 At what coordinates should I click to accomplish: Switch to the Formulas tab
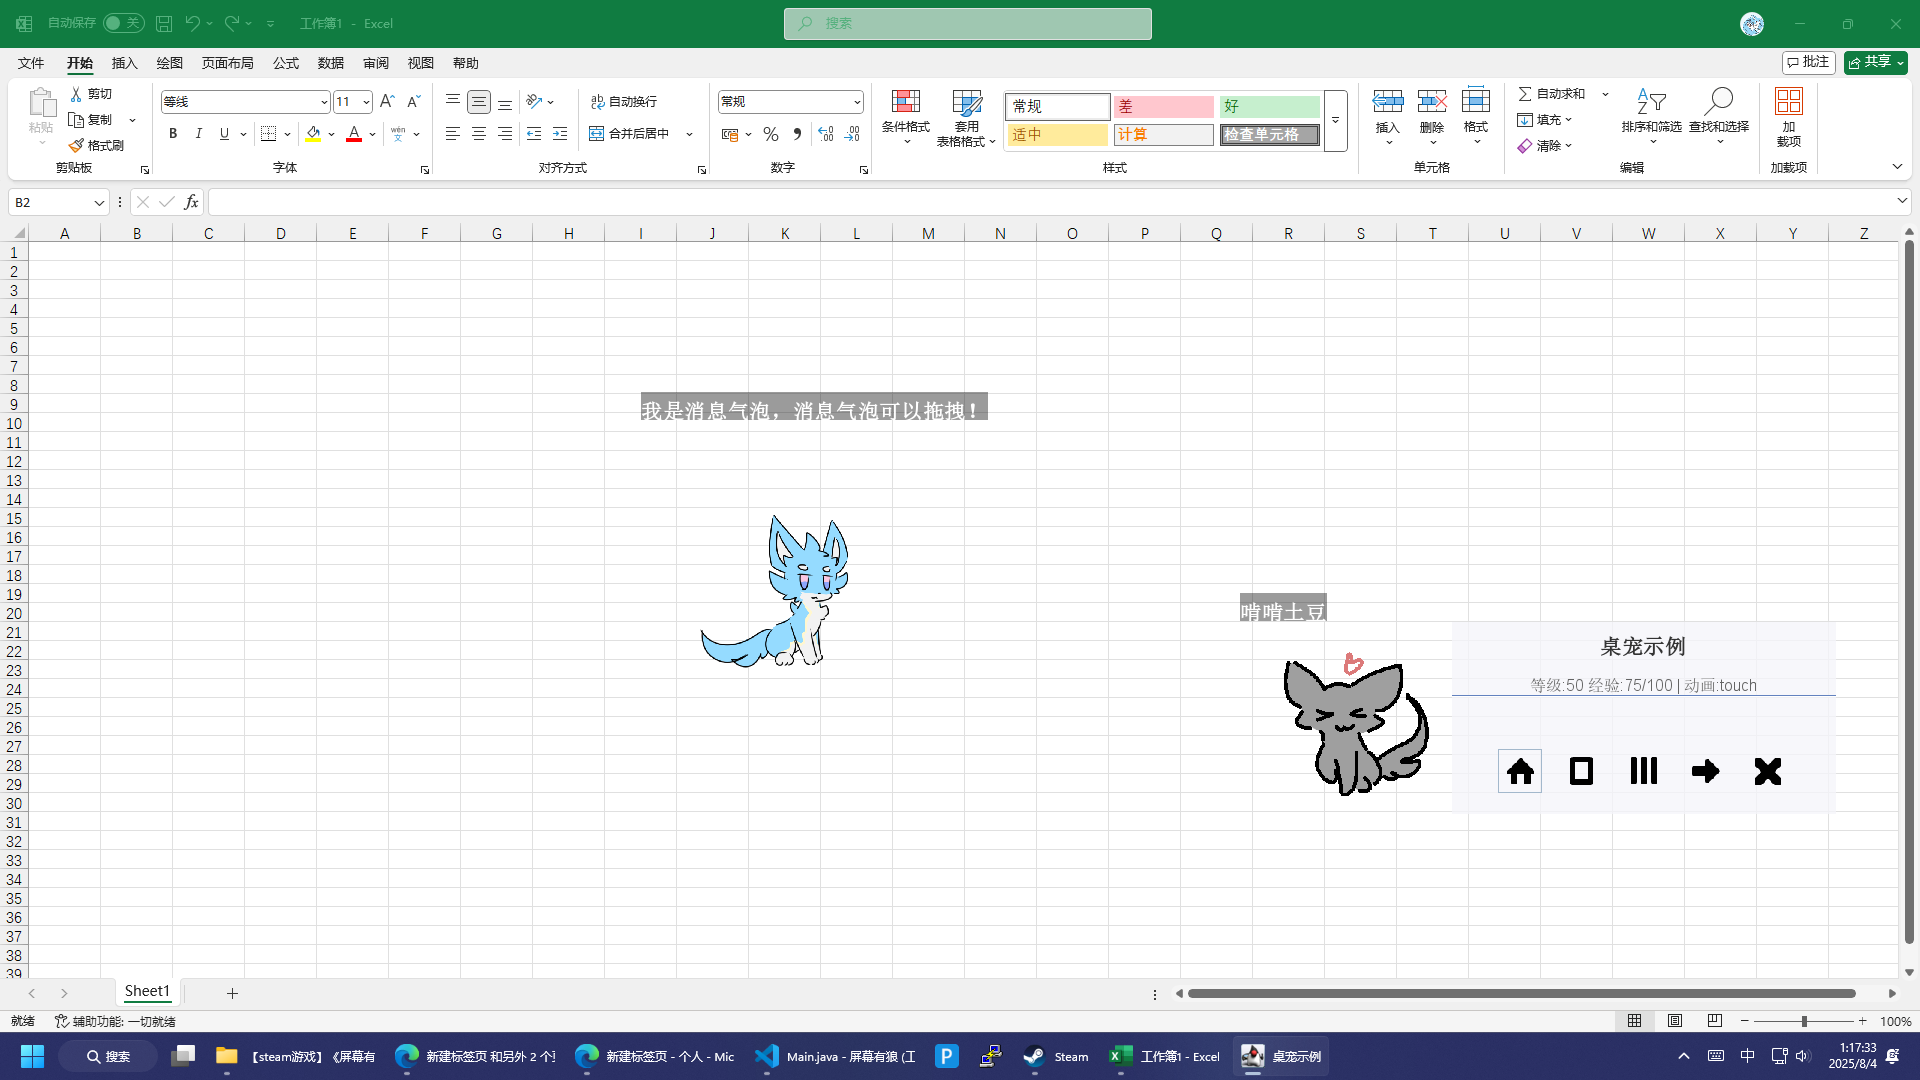[286, 63]
